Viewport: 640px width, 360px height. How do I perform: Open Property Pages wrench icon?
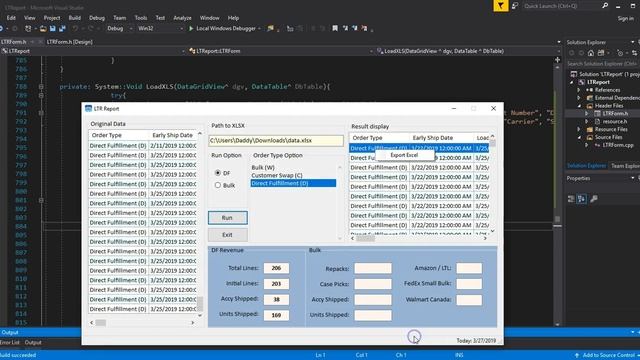[x=594, y=199]
